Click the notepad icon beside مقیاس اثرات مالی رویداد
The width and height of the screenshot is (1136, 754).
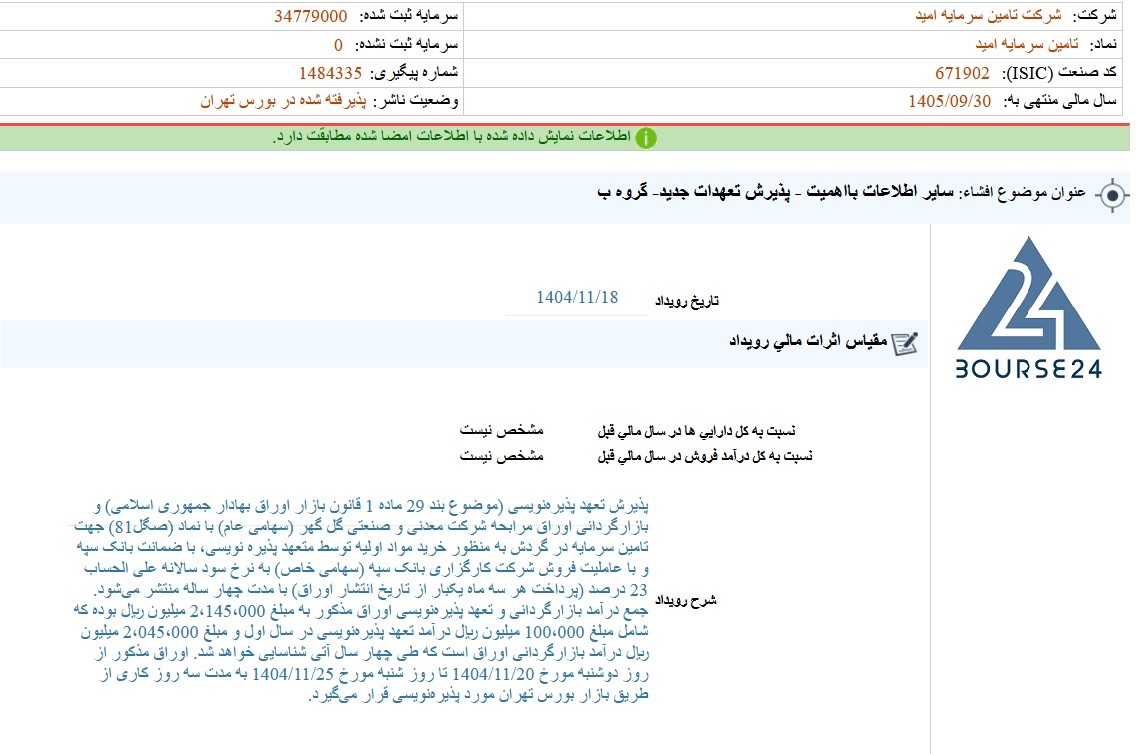905,343
